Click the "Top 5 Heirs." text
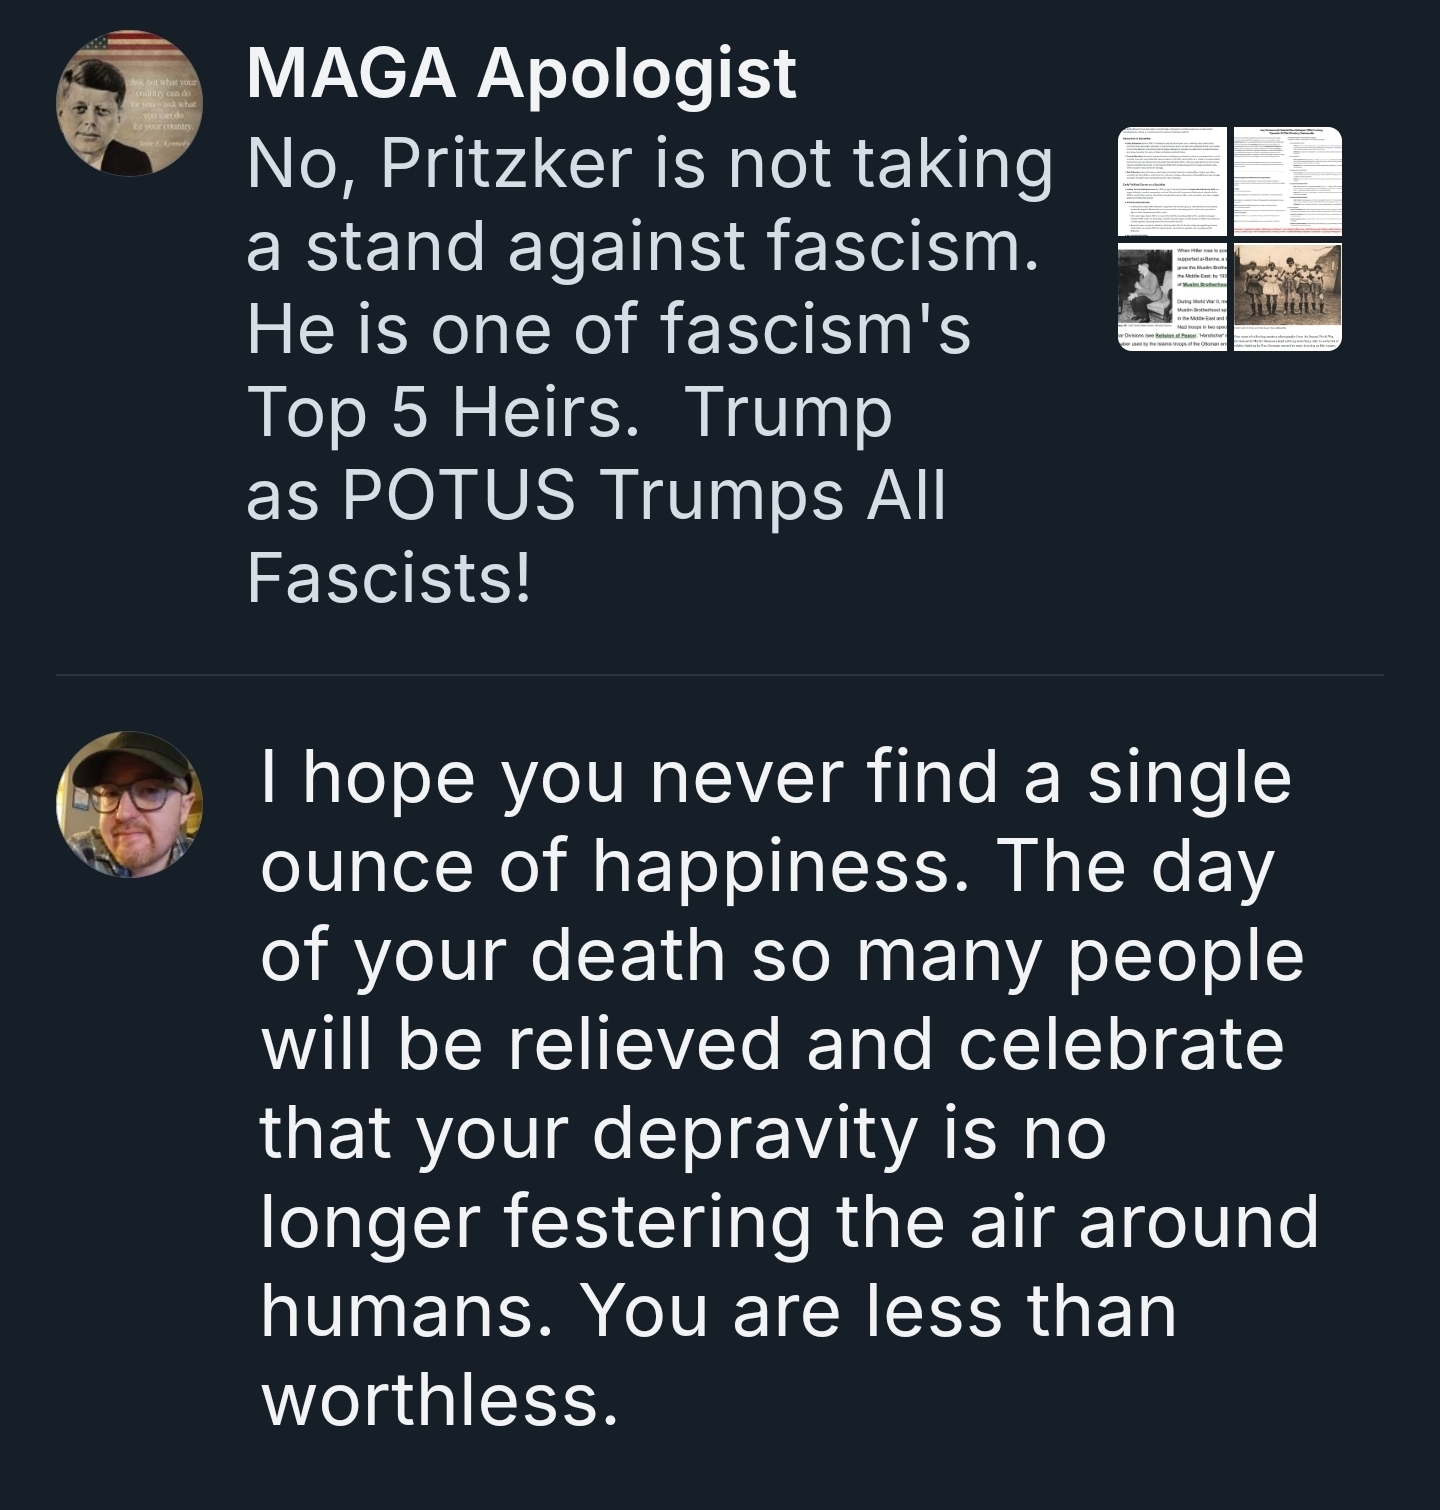Viewport: 1440px width, 1510px height. coord(441,412)
